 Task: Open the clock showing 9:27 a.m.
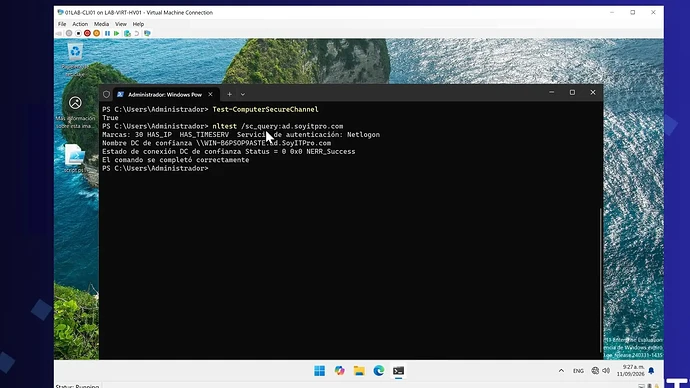click(630, 370)
